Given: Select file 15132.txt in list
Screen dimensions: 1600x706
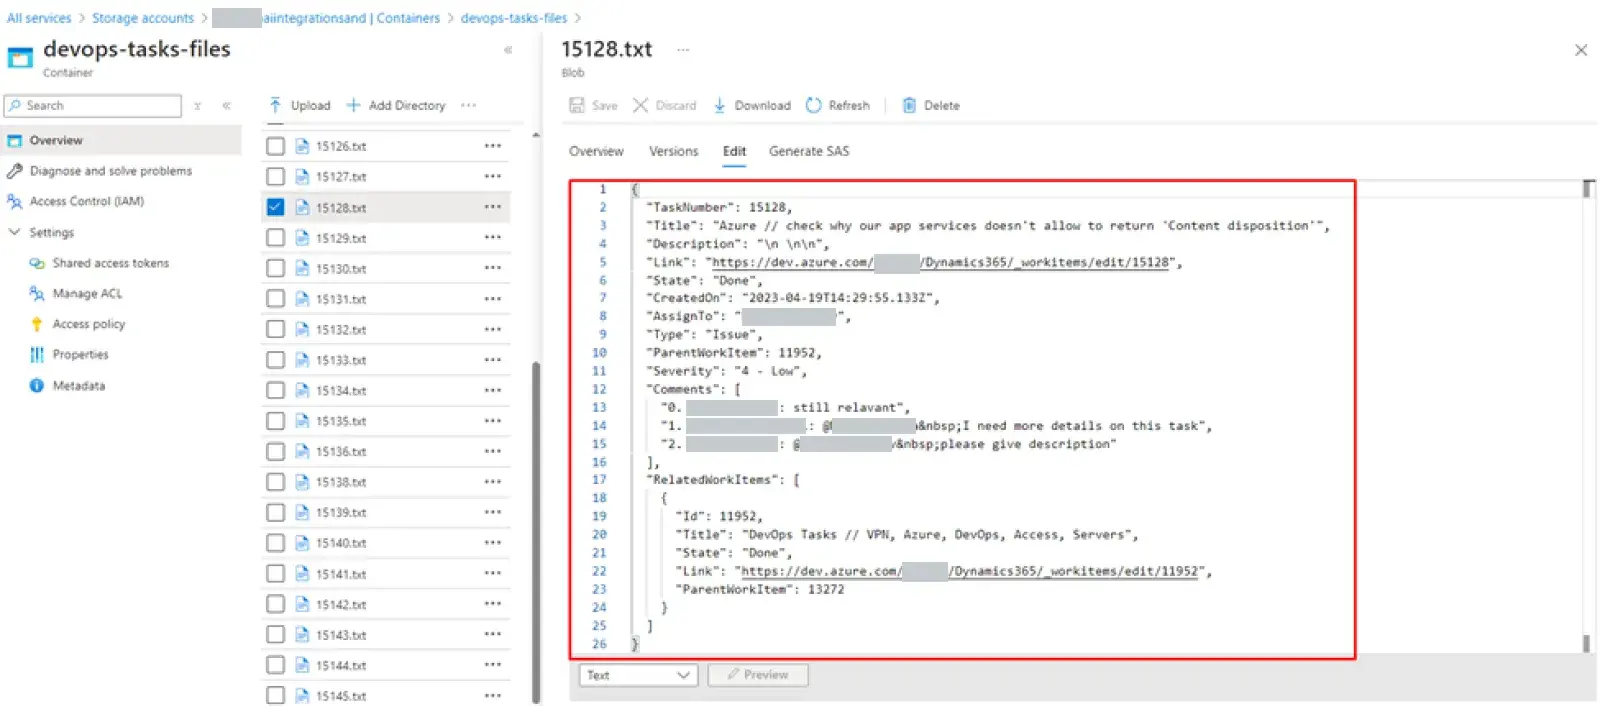Looking at the screenshot, I should (x=341, y=329).
